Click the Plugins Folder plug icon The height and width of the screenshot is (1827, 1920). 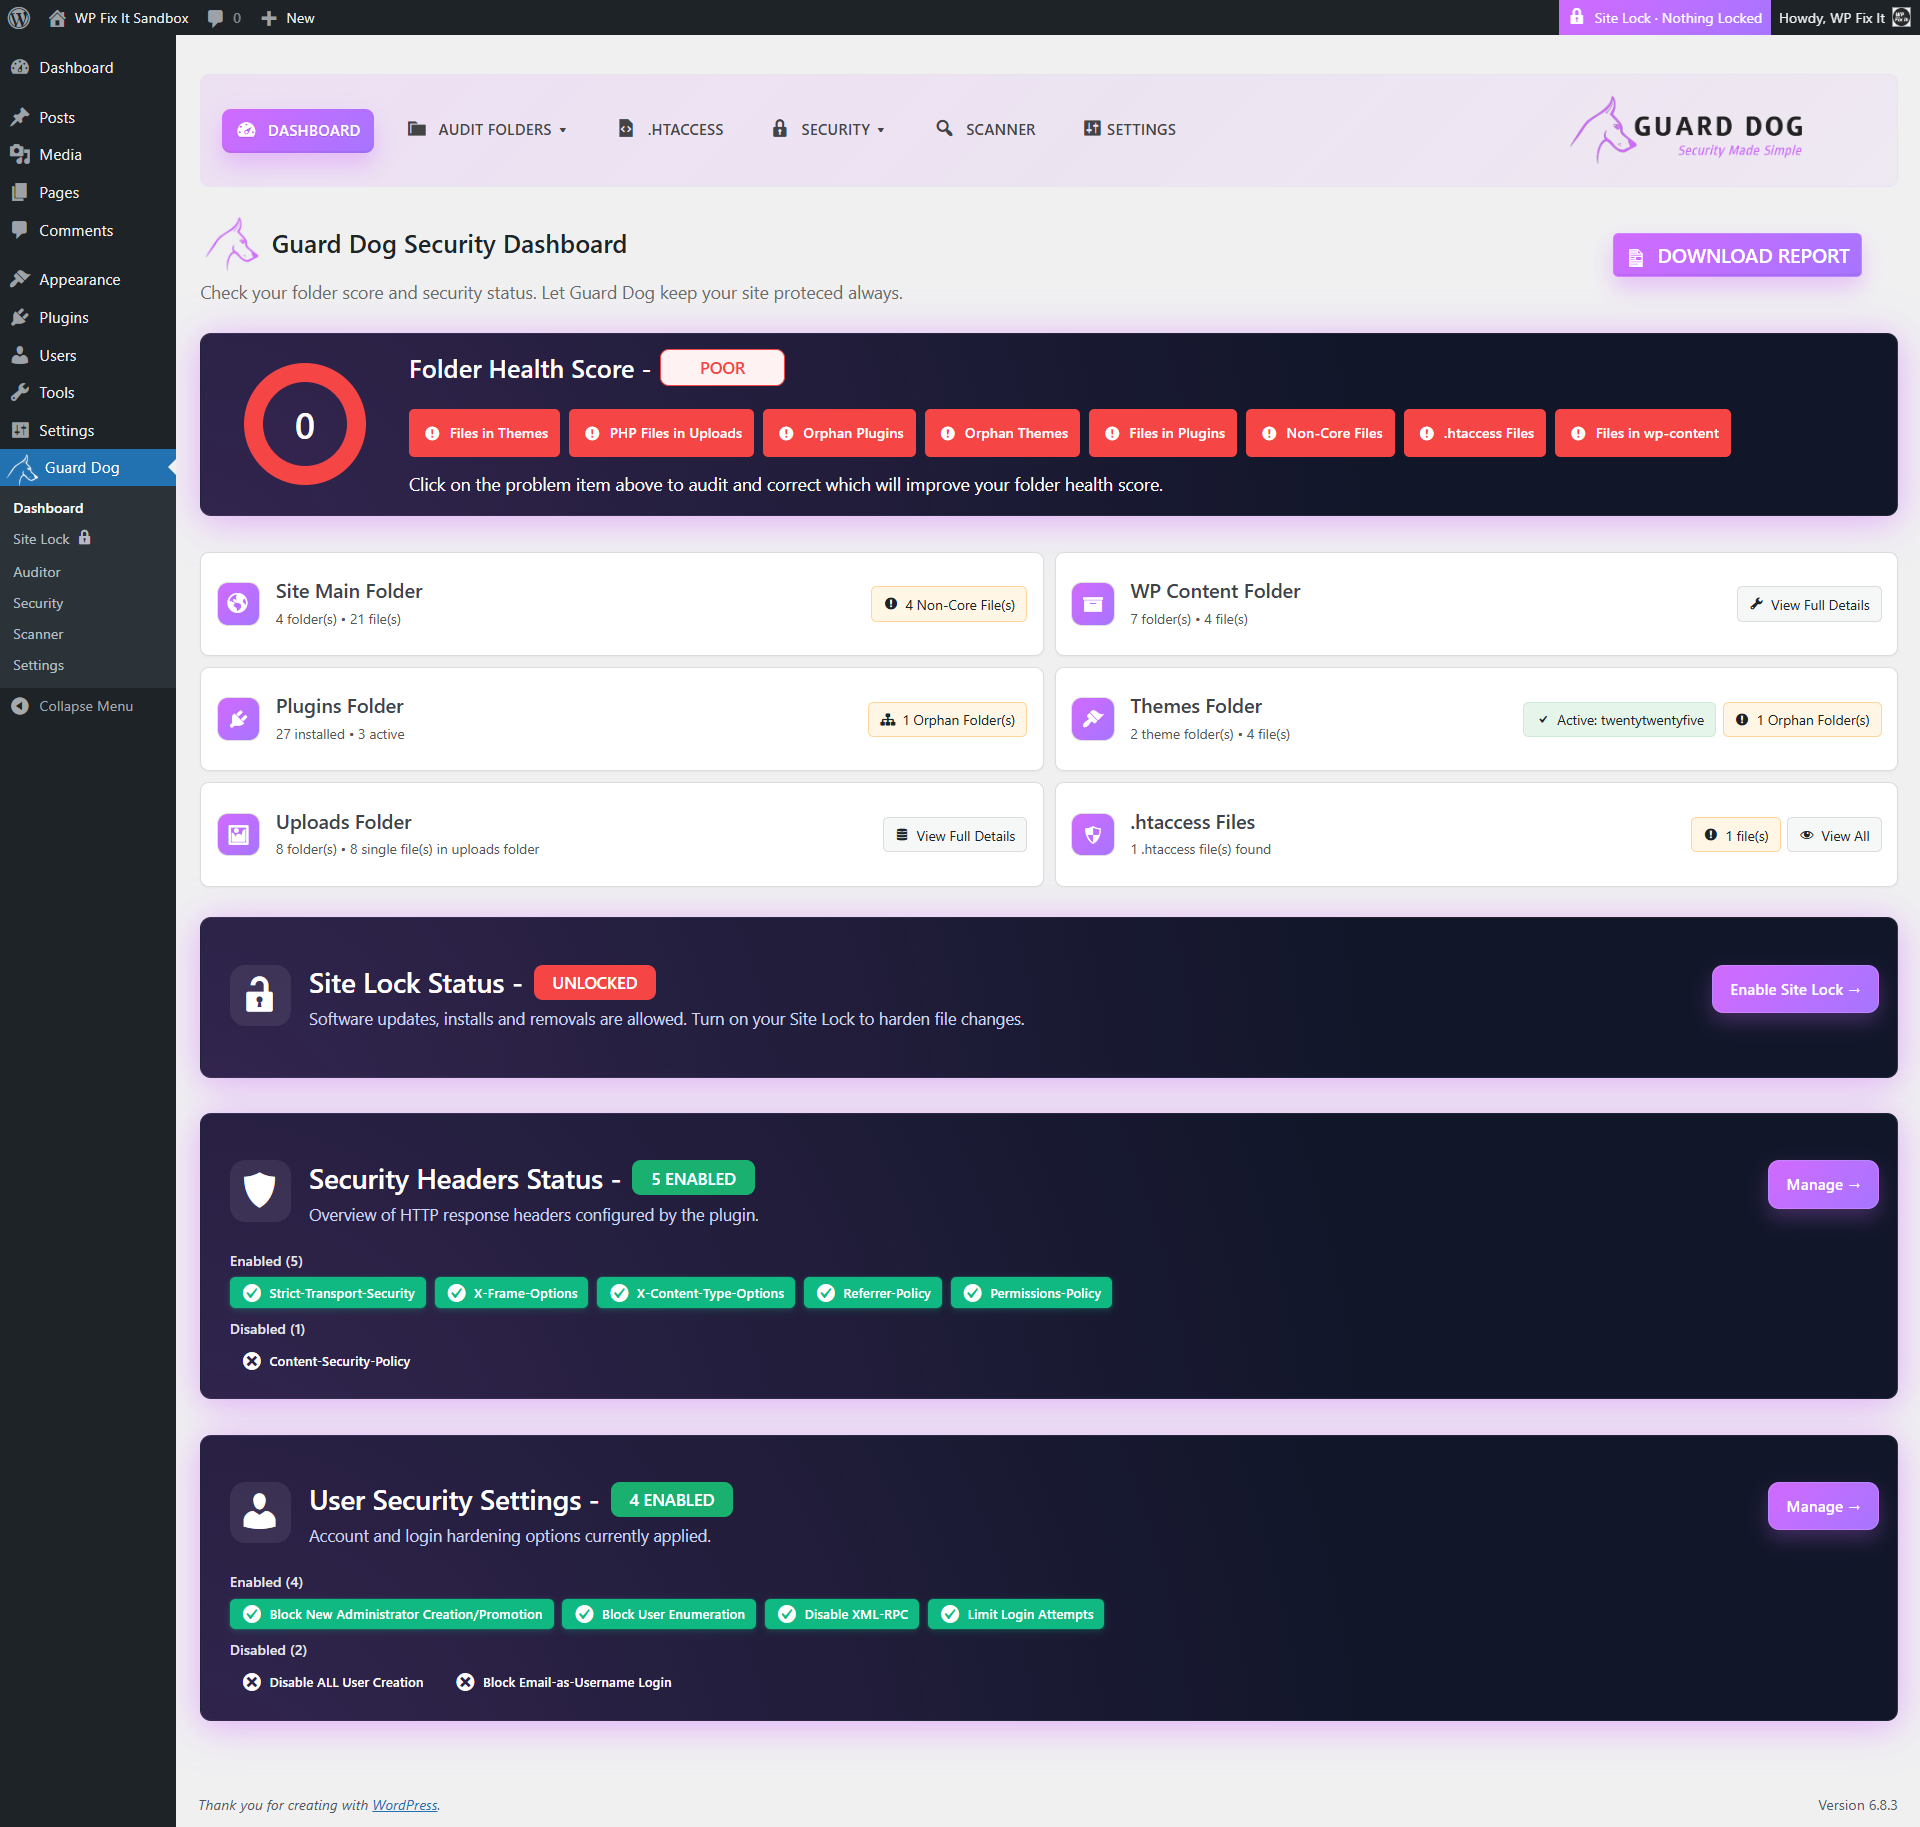point(238,719)
